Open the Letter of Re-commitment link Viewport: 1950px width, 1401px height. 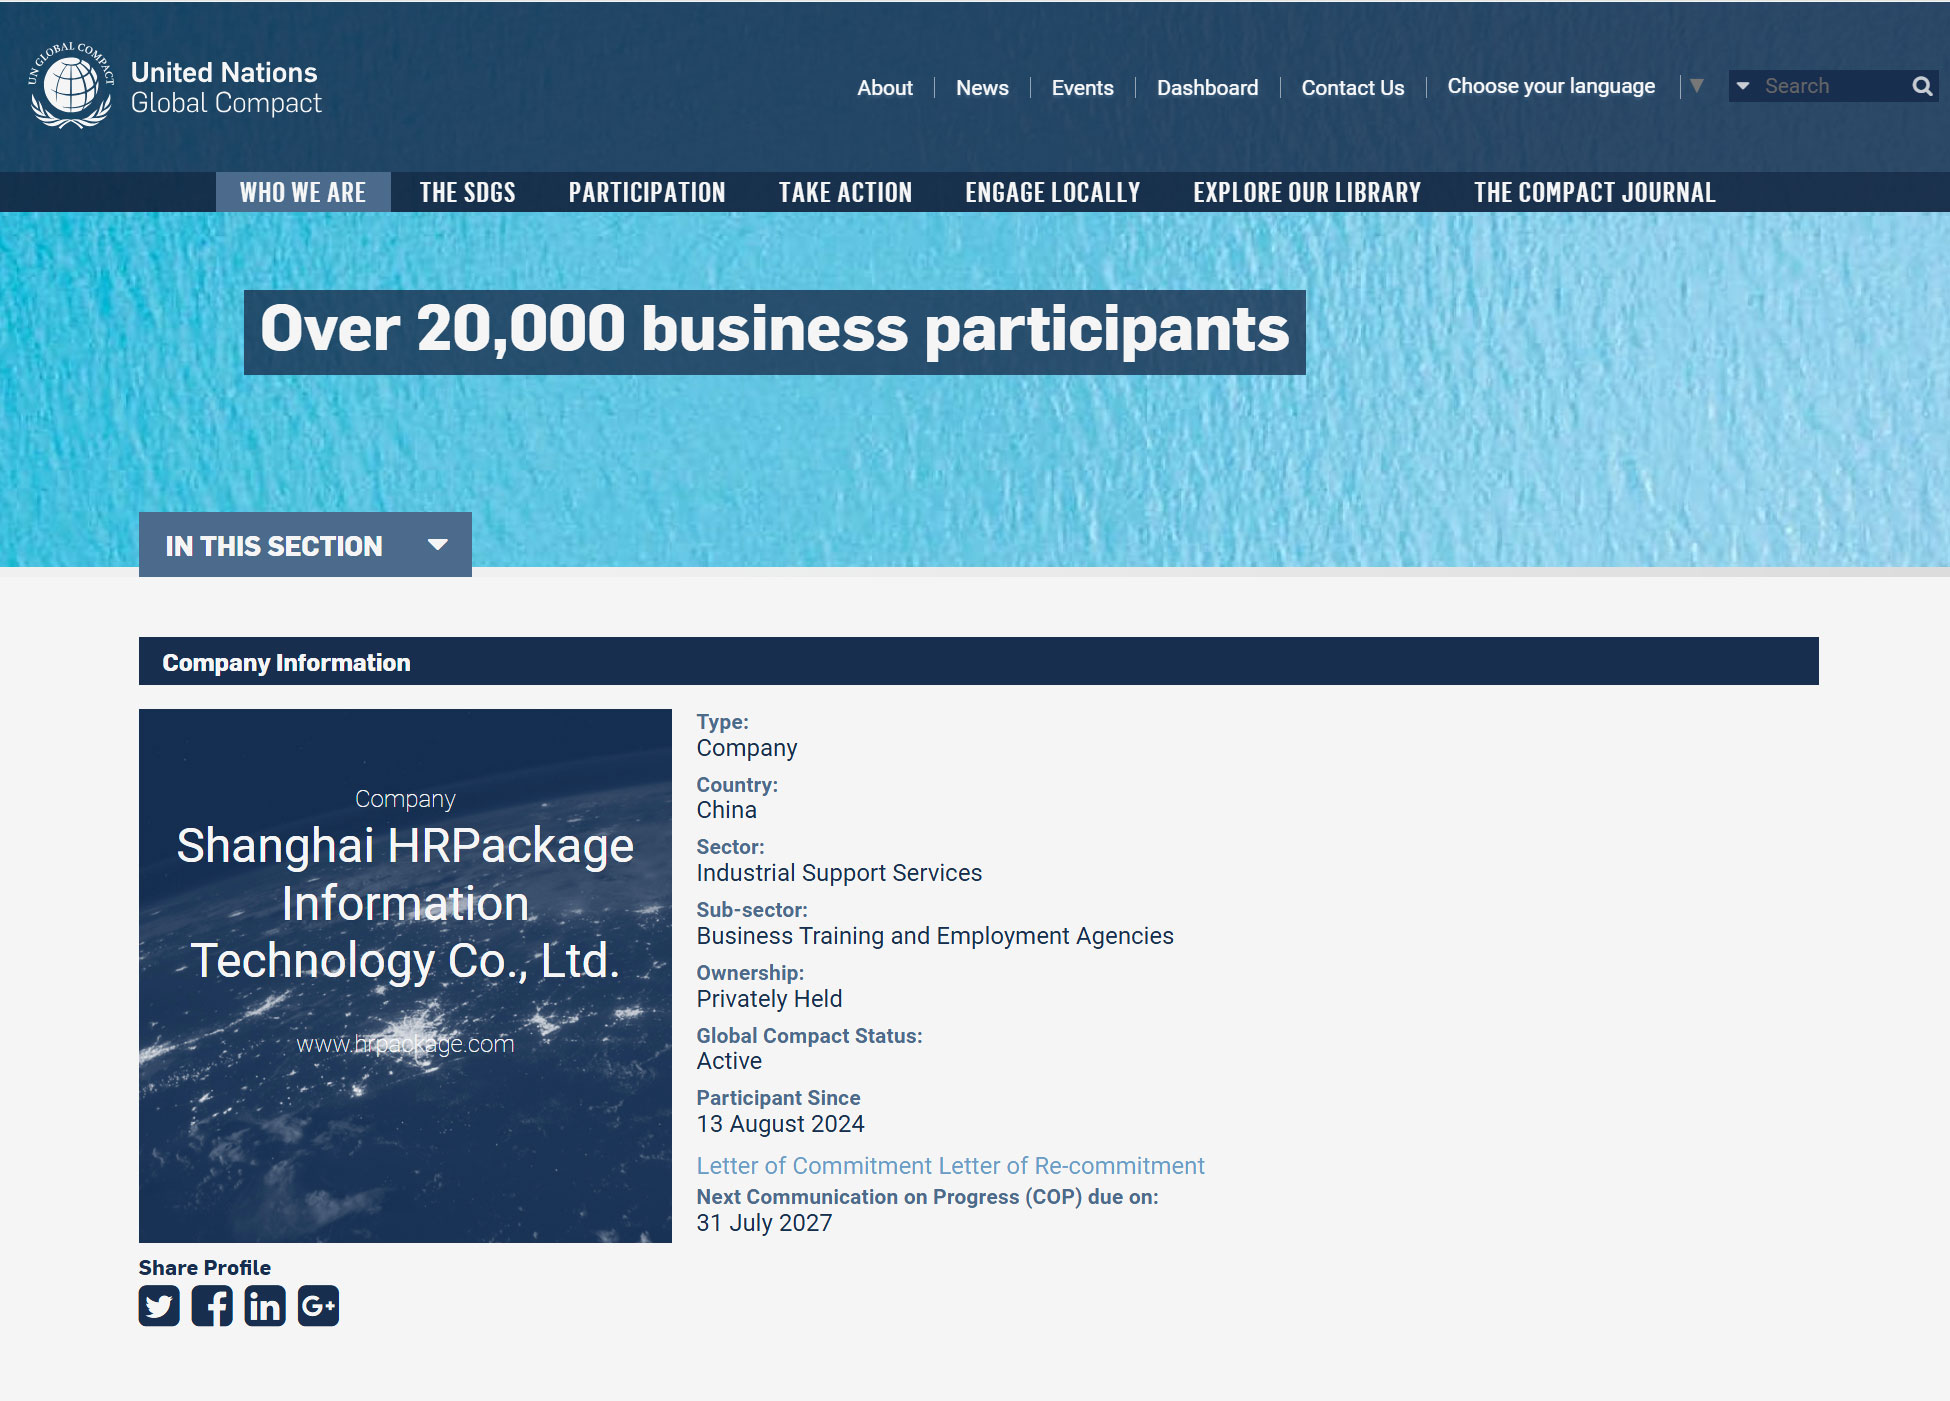tap(1071, 1166)
